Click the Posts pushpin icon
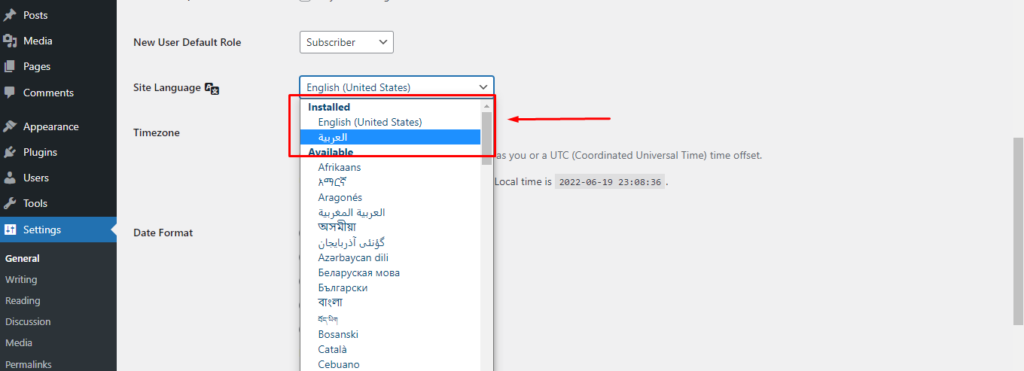 point(10,15)
